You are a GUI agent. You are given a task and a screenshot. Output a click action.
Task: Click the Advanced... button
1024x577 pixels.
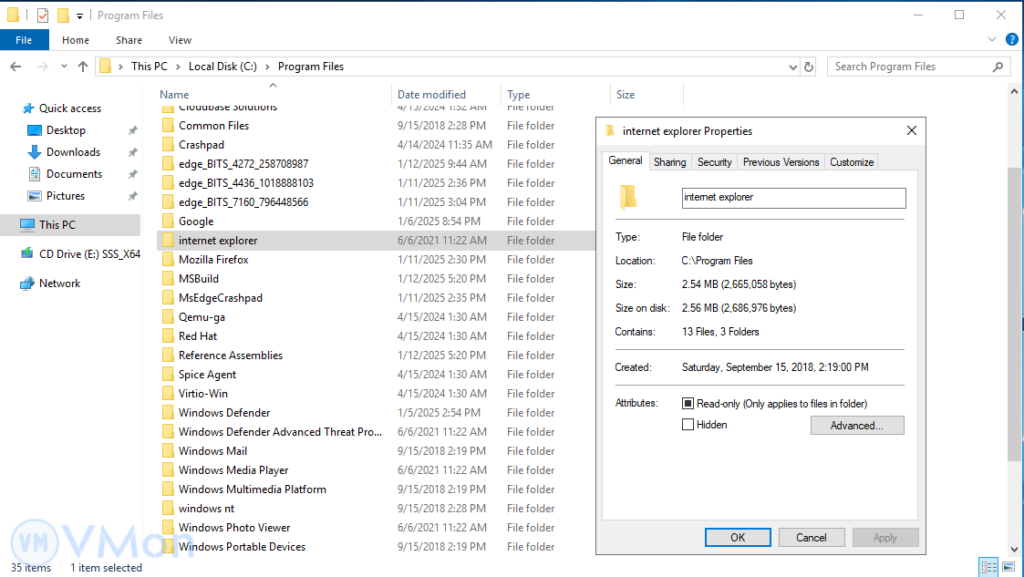[856, 426]
